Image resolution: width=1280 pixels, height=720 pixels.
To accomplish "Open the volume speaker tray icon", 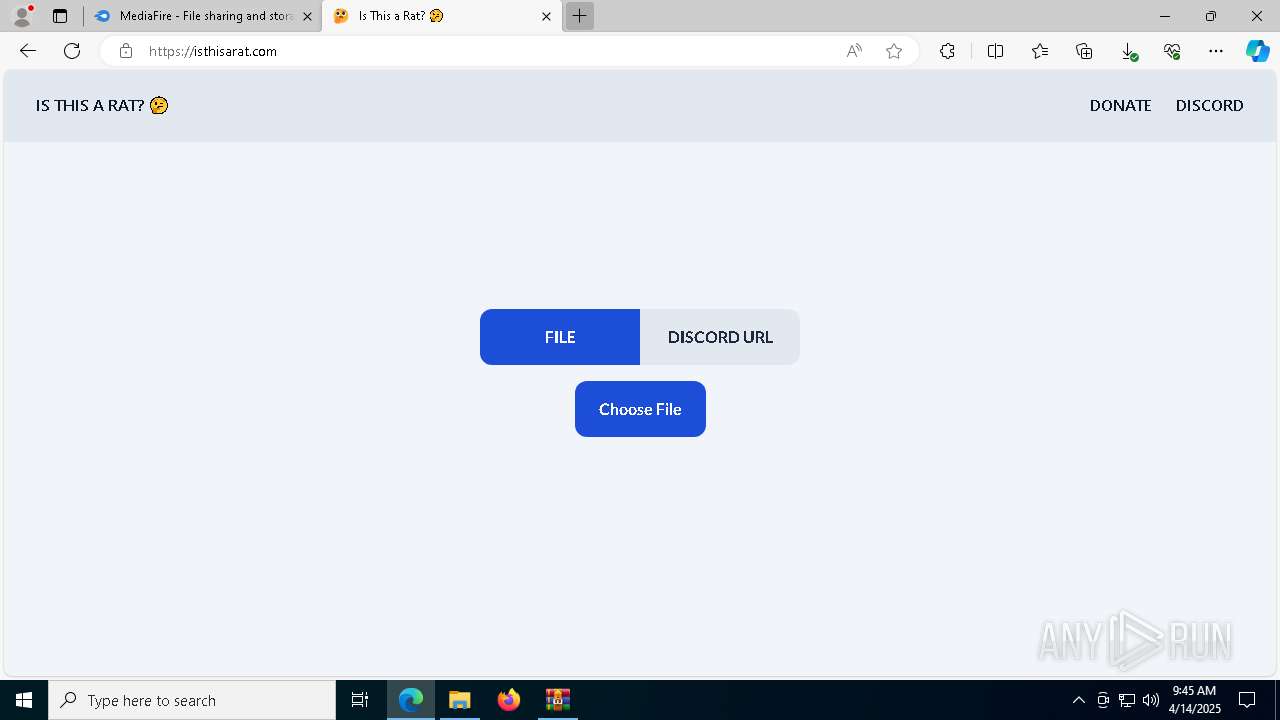I will tap(1151, 700).
